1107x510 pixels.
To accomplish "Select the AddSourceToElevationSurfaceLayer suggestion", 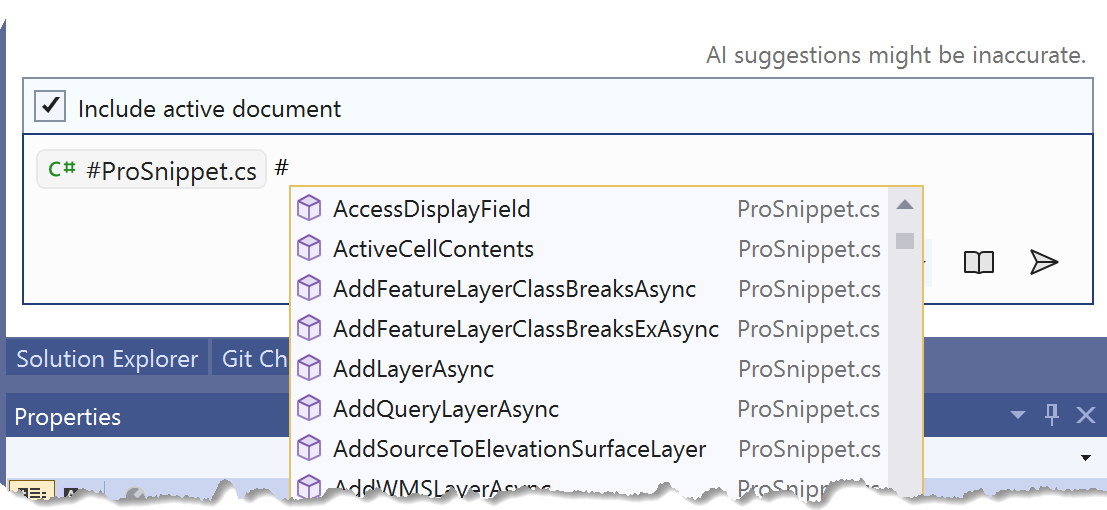I will 519,449.
